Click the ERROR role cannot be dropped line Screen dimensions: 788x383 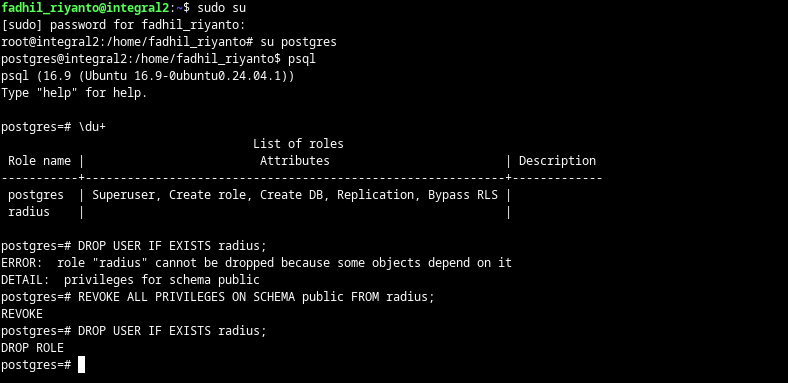[x=256, y=263]
